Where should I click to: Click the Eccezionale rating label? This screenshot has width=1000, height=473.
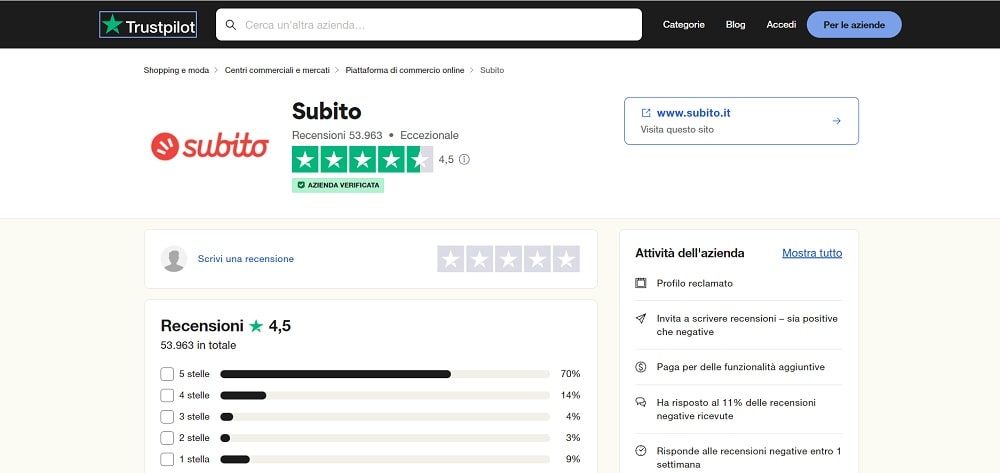click(429, 135)
